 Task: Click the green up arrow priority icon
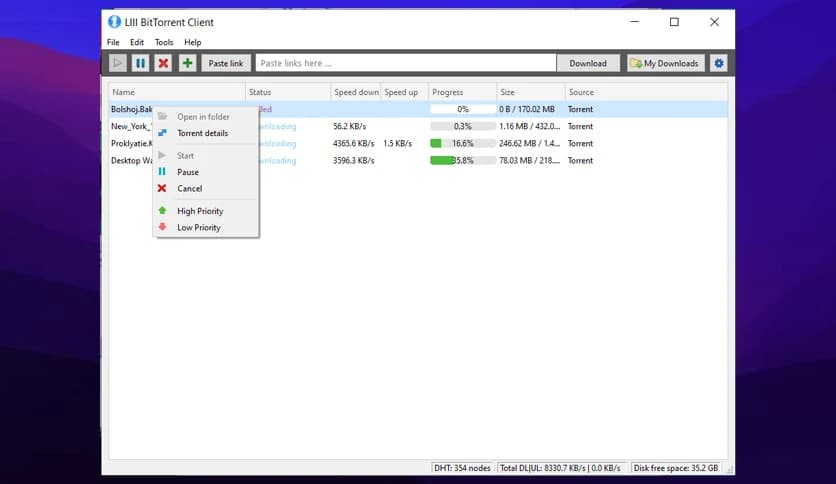[x=163, y=211]
